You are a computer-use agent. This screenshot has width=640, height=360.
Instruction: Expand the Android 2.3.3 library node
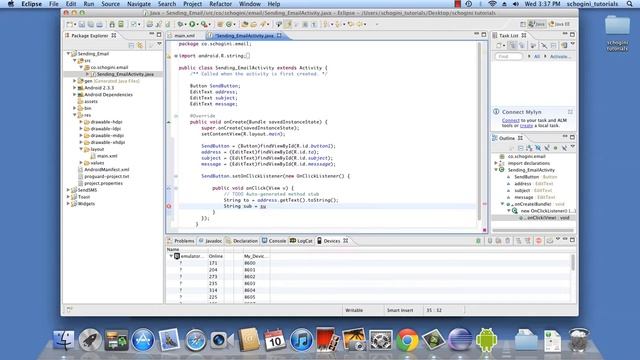pyautogui.click(x=75, y=88)
